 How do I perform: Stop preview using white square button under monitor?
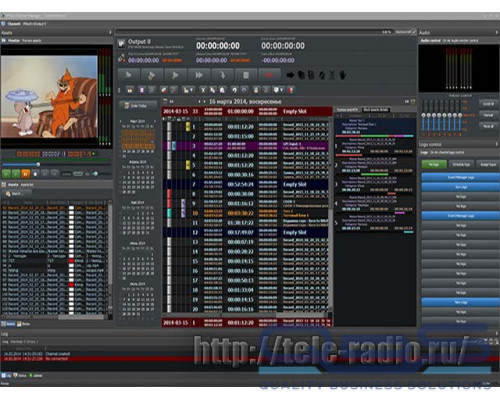coord(35,174)
